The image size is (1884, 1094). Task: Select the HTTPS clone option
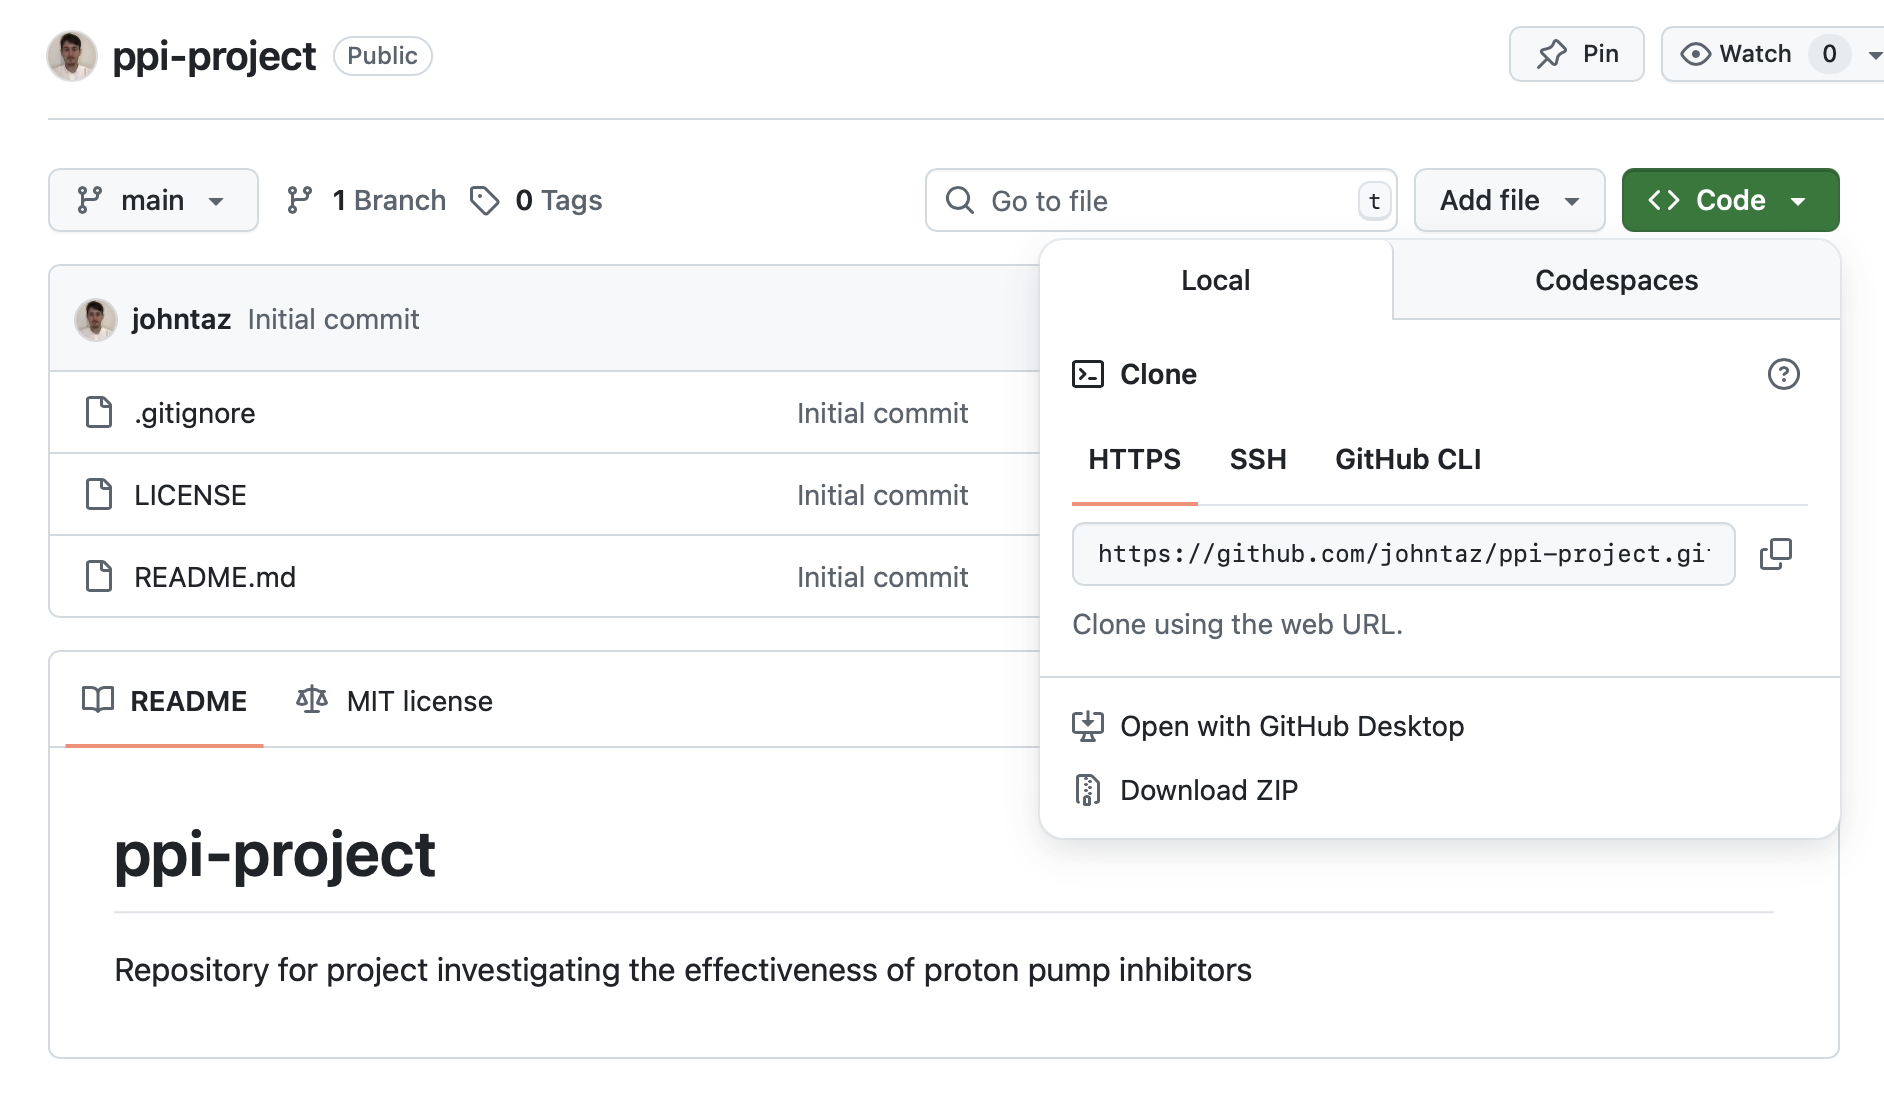point(1134,459)
